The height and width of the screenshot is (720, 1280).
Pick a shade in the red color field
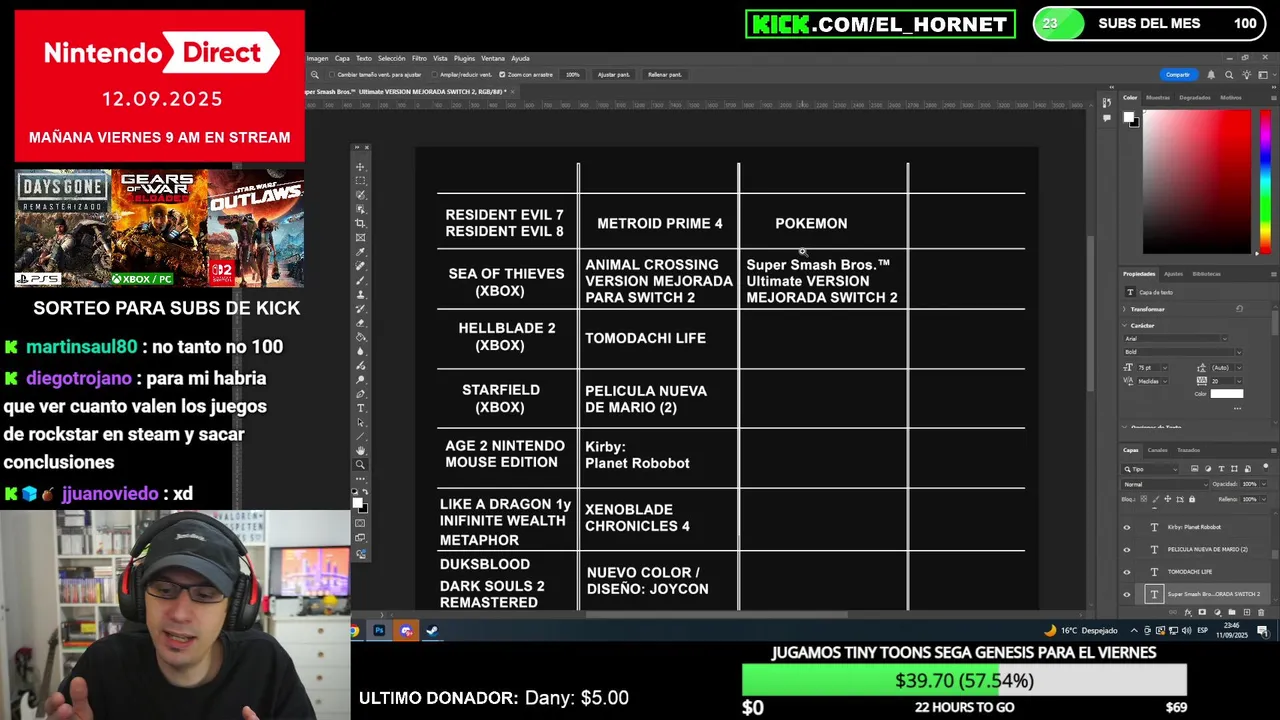(1197, 182)
